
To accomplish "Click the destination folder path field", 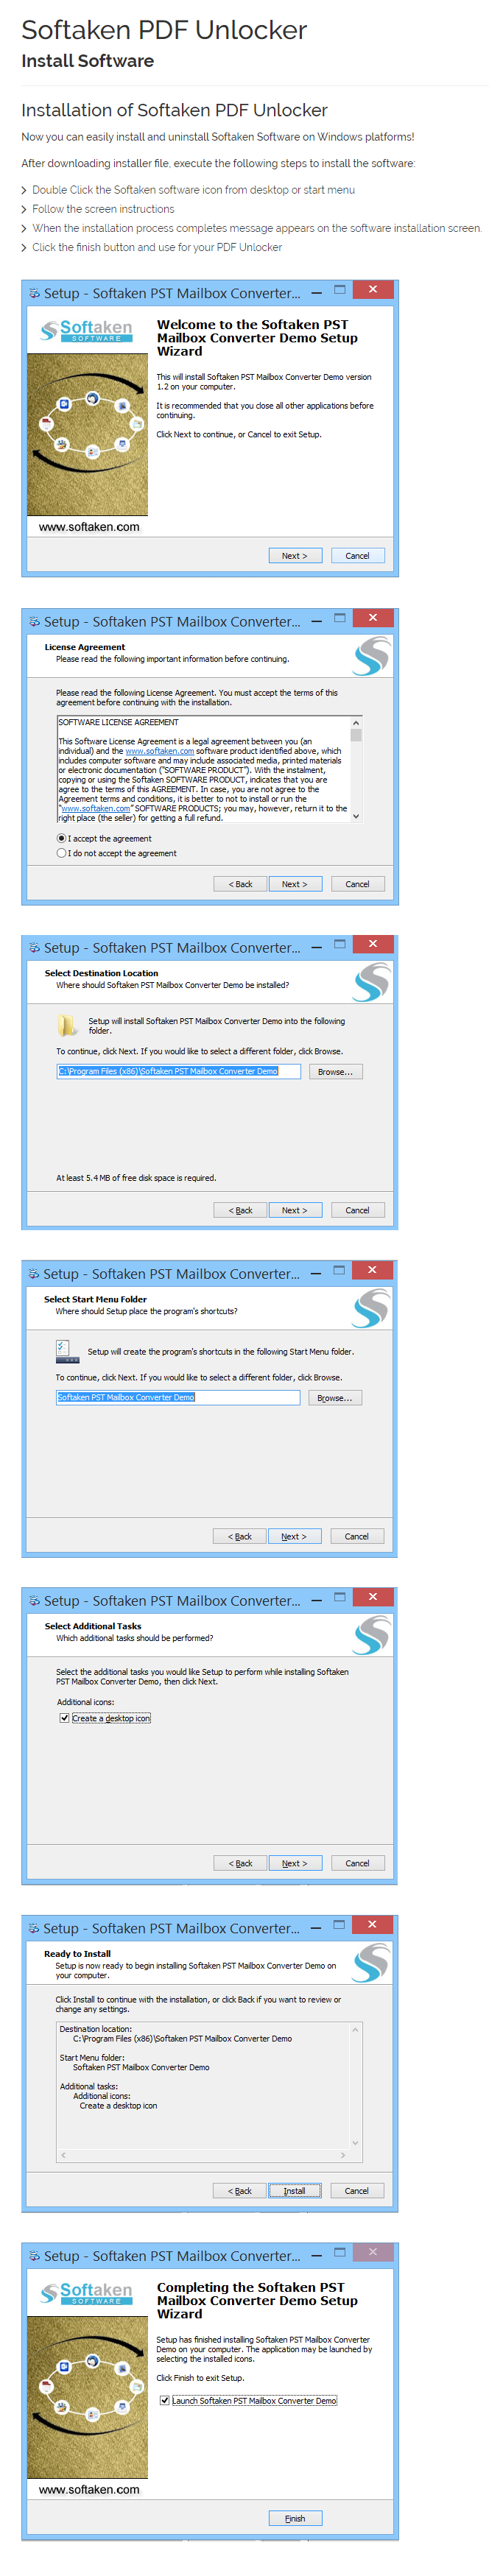I will 178,1071.
